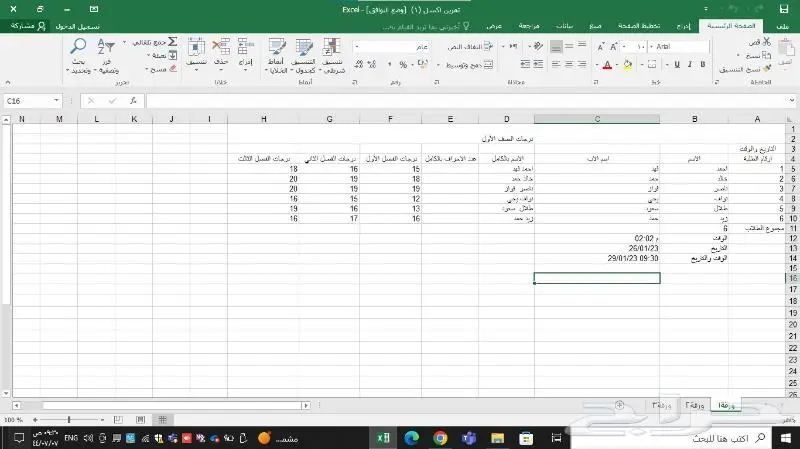Viewport: 800px width, 449px height.
Task: Expand the formula bar chevron
Action: point(792,101)
